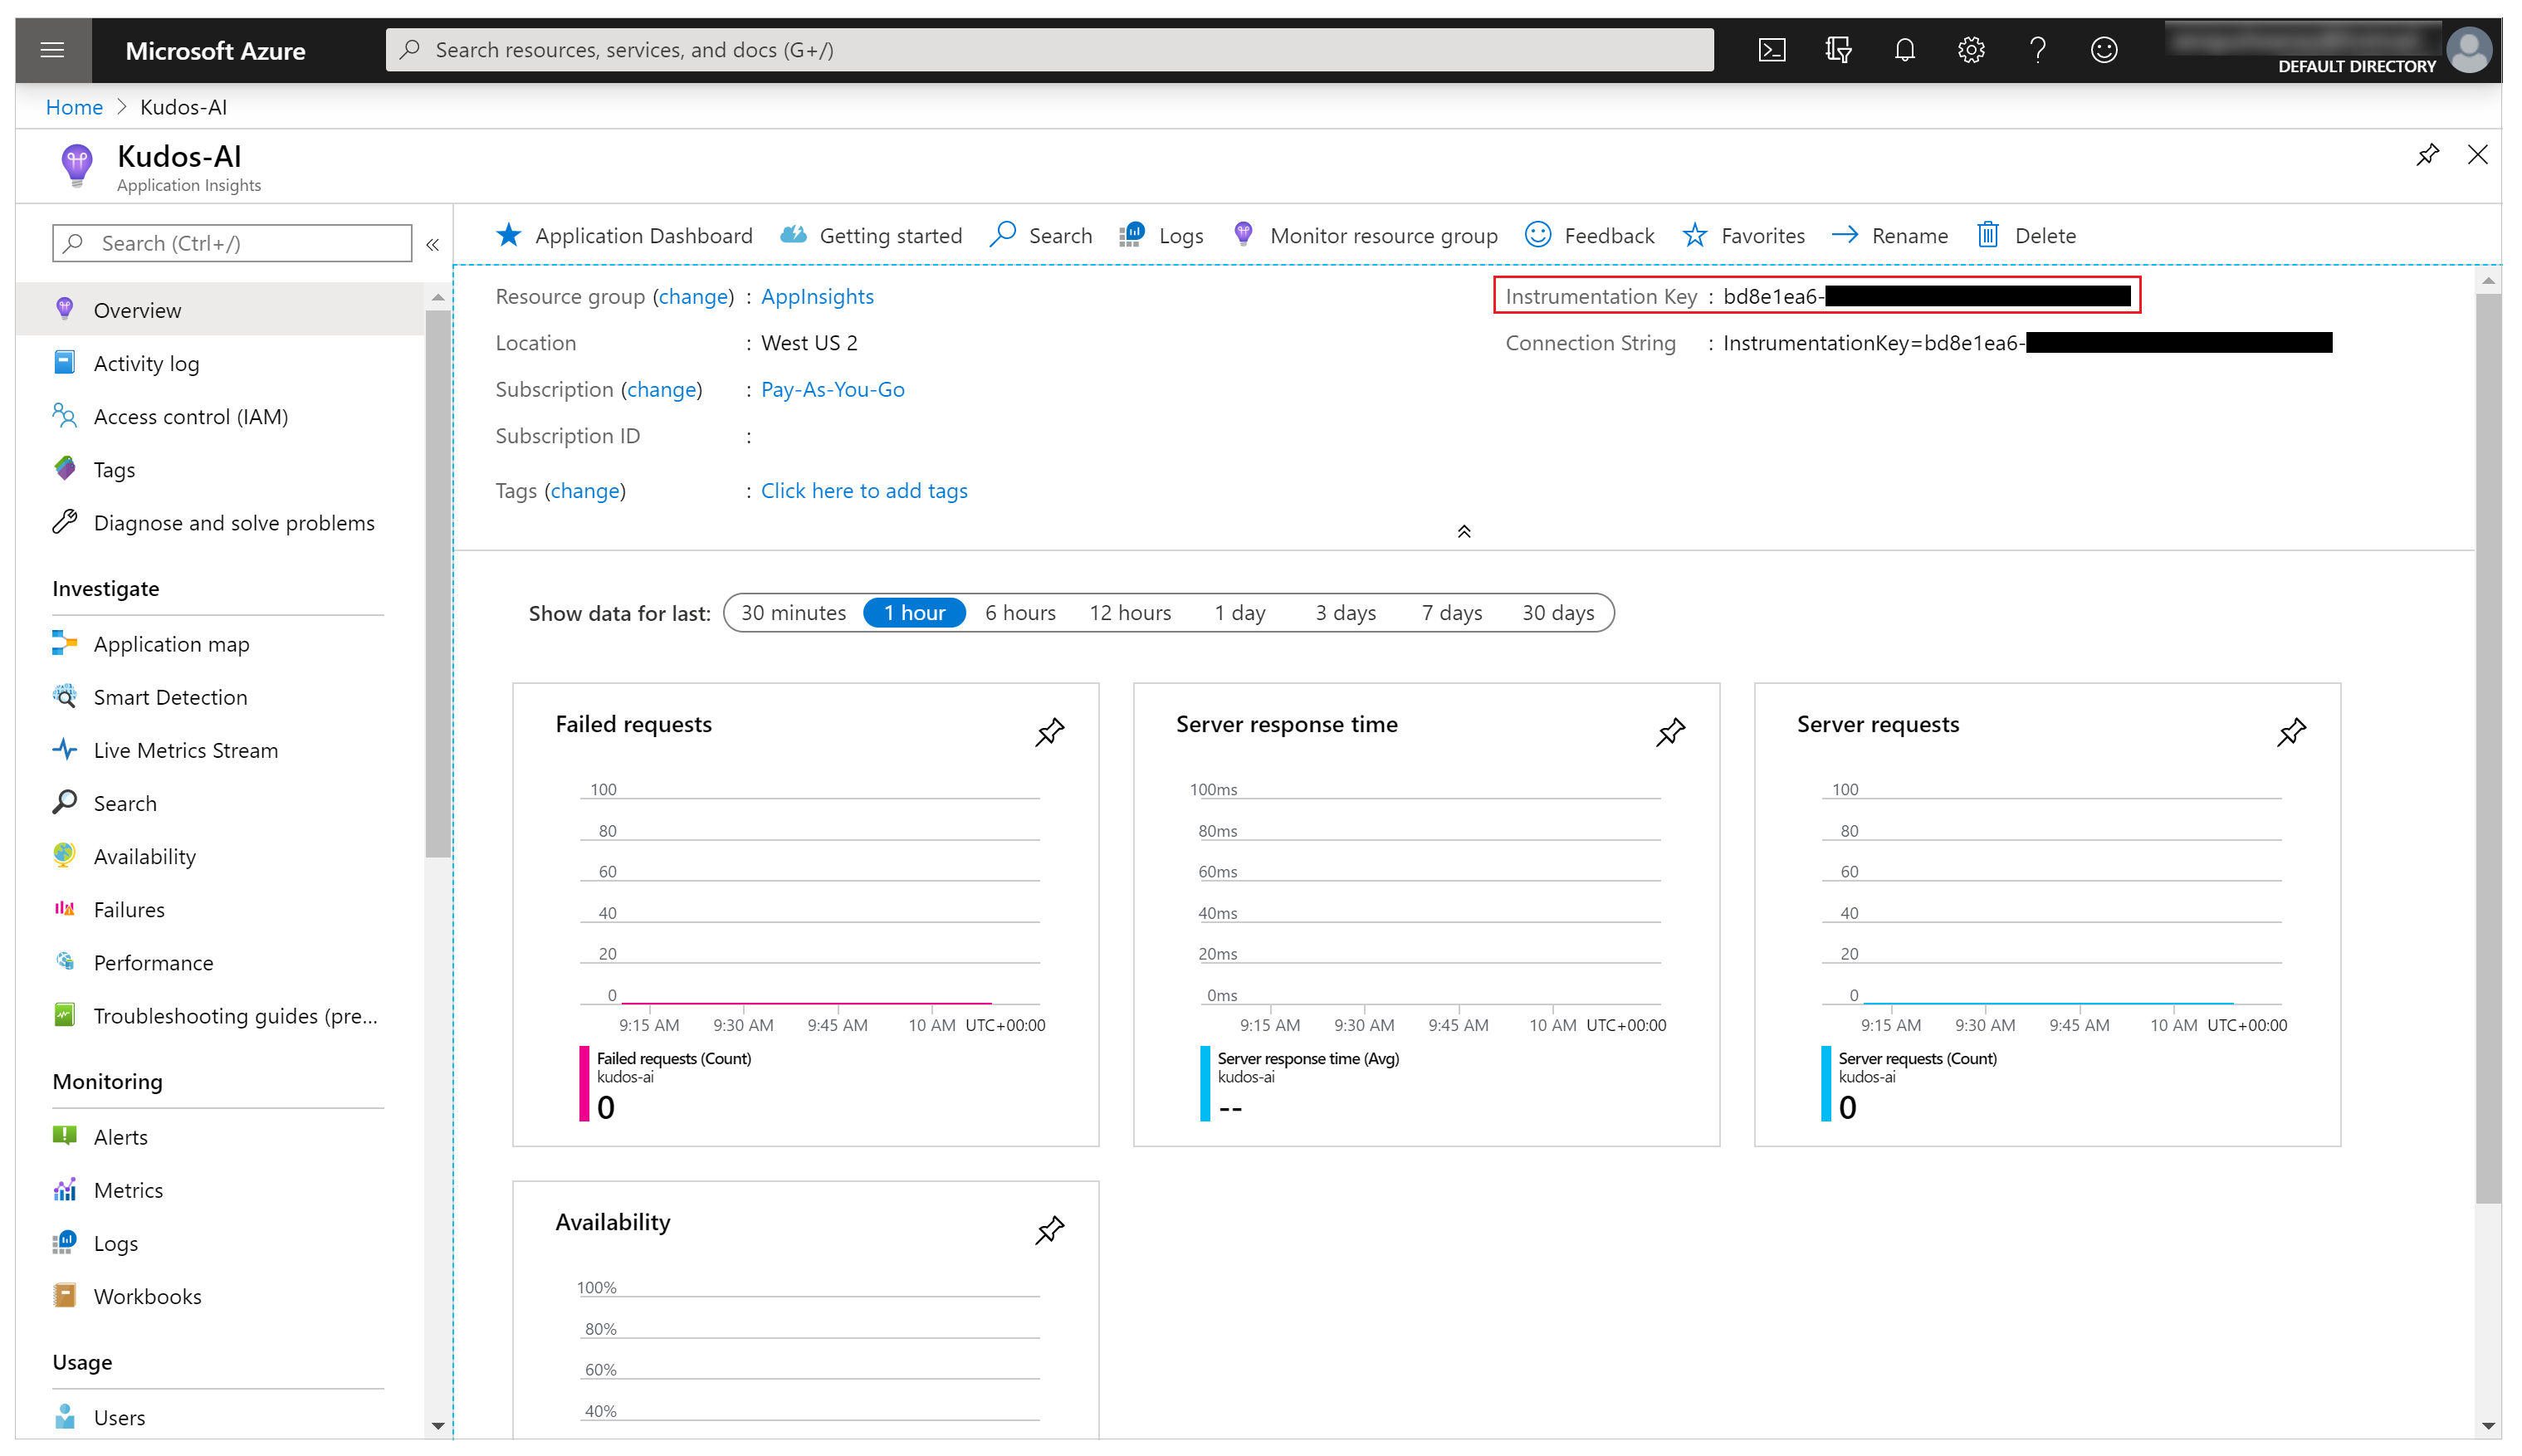Click the Smart Detection icon
2522x1456 pixels.
click(x=64, y=696)
